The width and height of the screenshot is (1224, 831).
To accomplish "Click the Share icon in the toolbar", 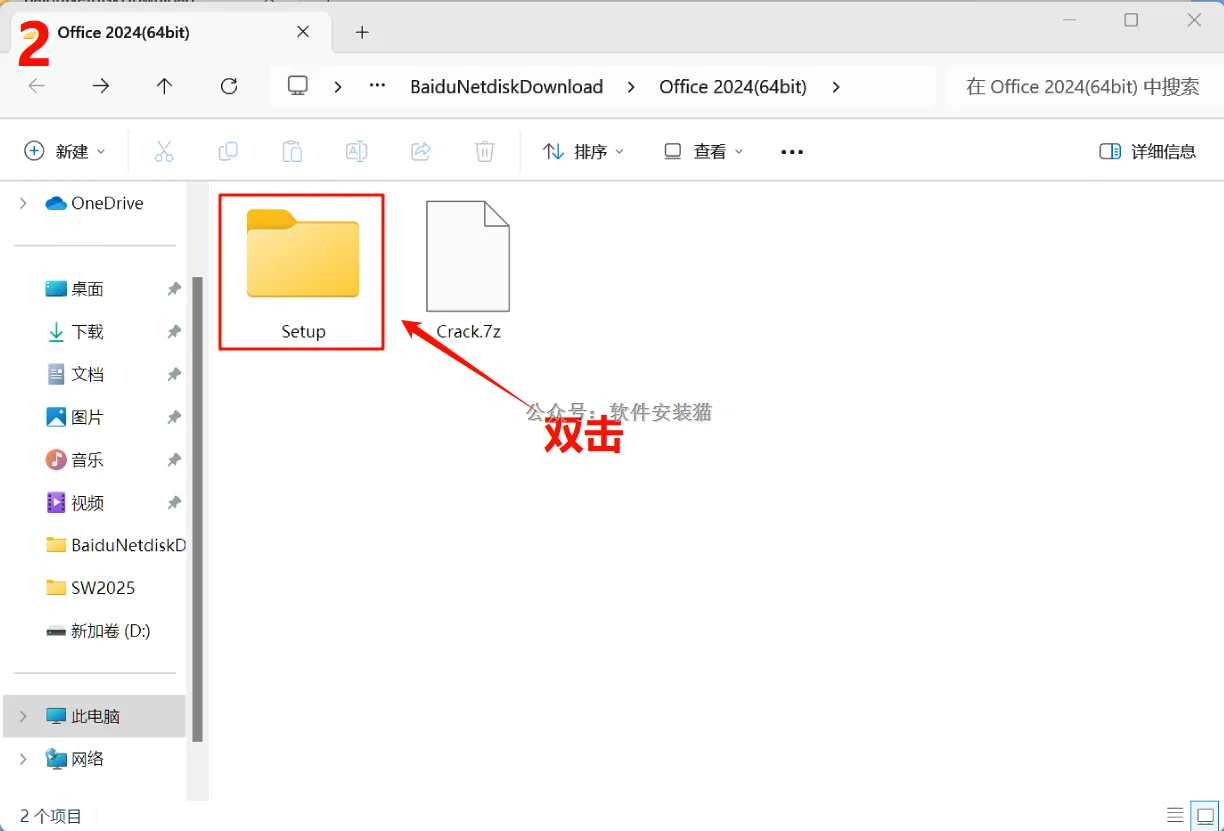I will pyautogui.click(x=420, y=151).
